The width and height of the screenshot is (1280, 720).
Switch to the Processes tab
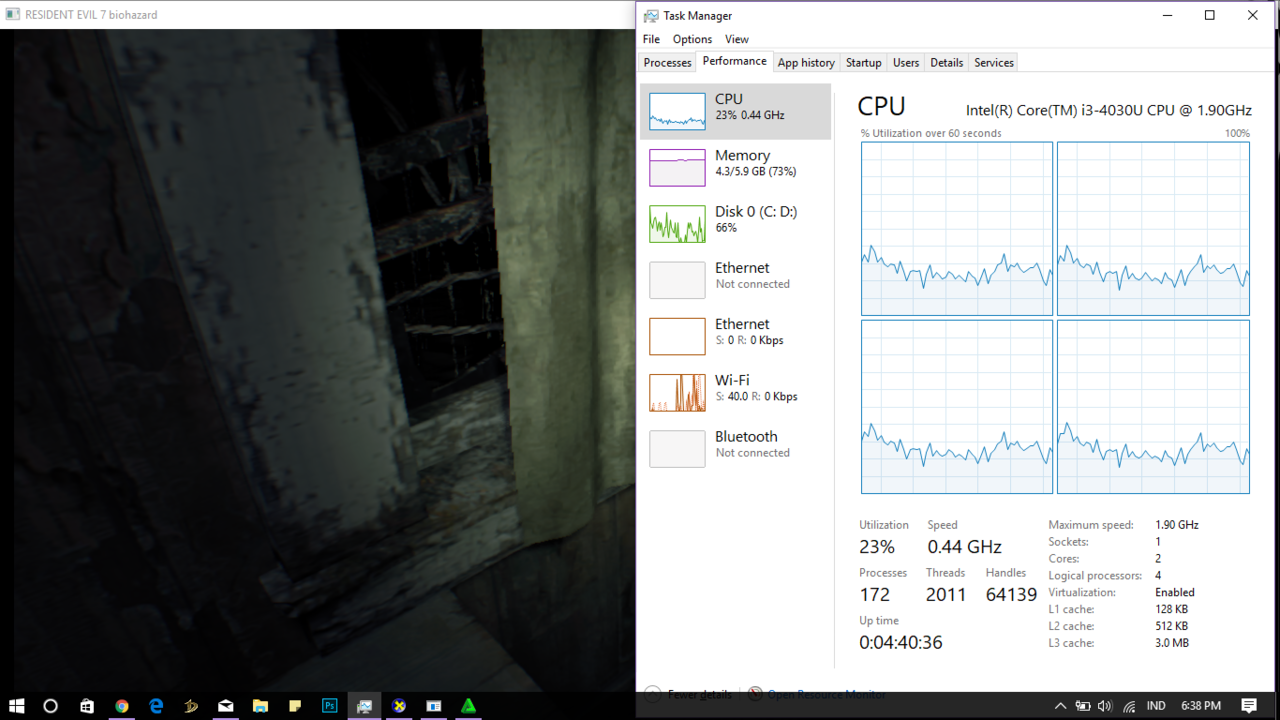(x=667, y=62)
